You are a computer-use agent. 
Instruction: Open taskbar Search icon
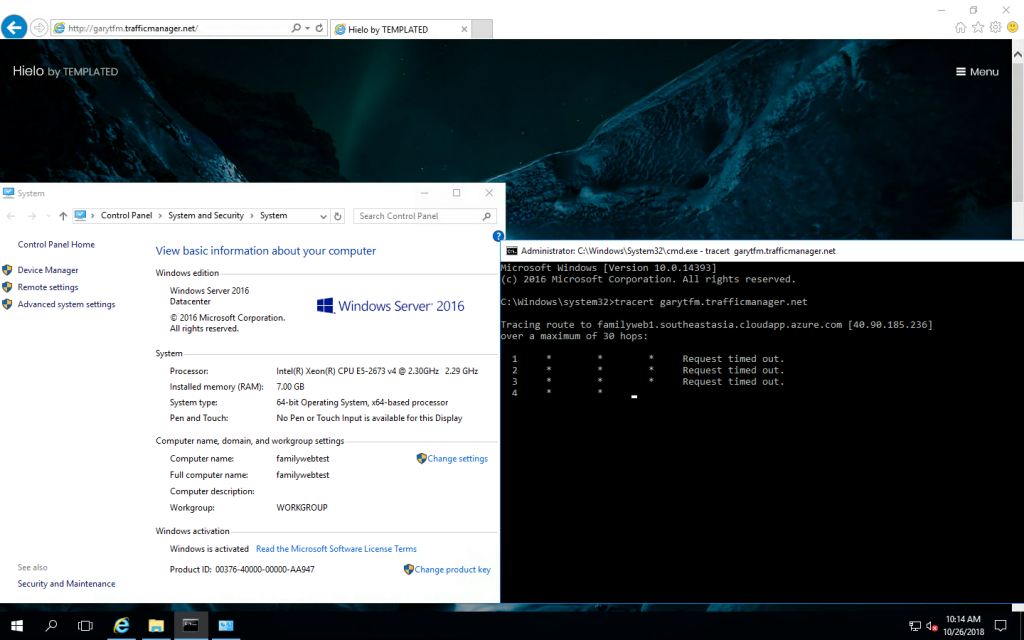pyautogui.click(x=51, y=626)
